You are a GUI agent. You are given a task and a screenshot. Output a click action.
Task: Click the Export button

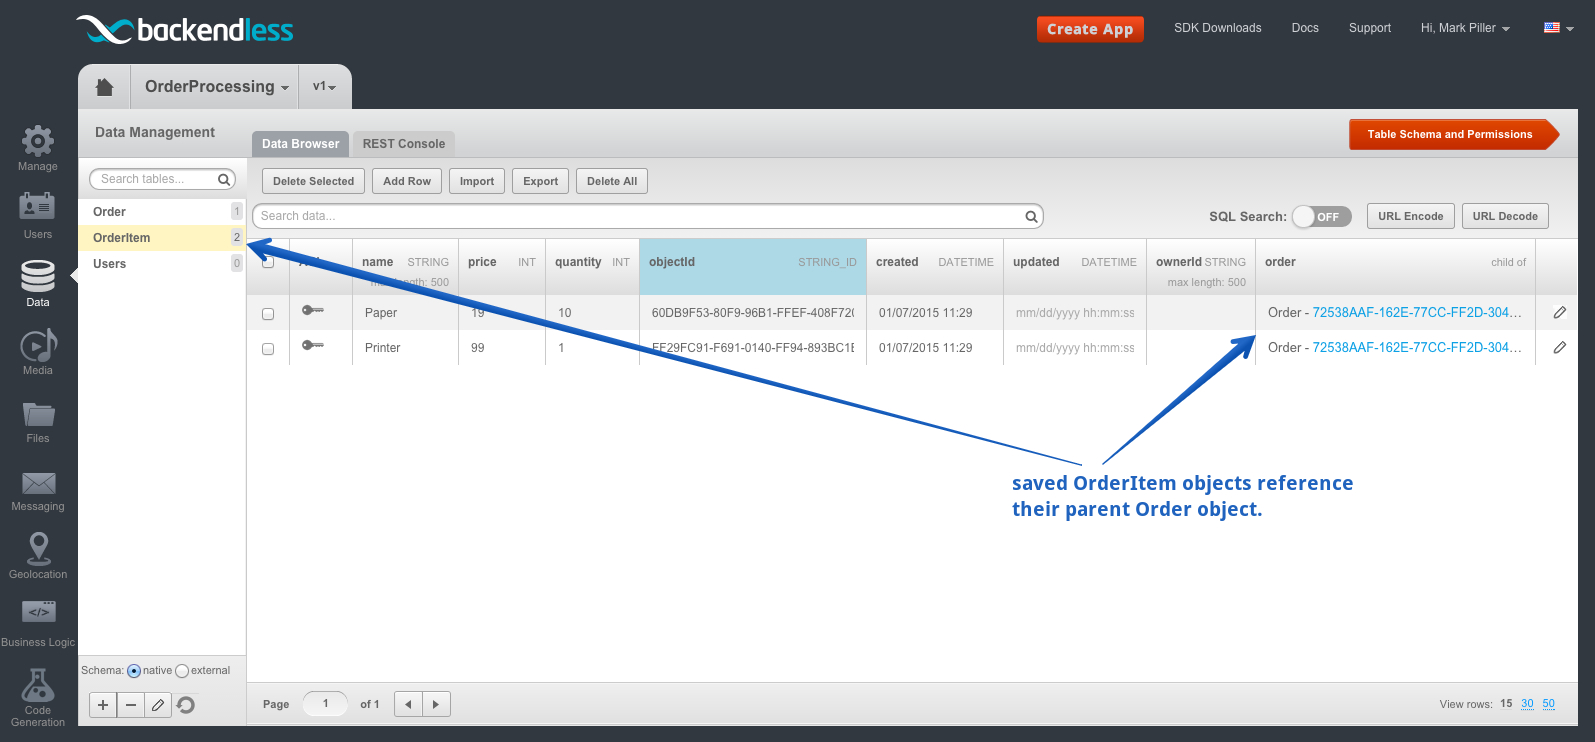tap(541, 181)
